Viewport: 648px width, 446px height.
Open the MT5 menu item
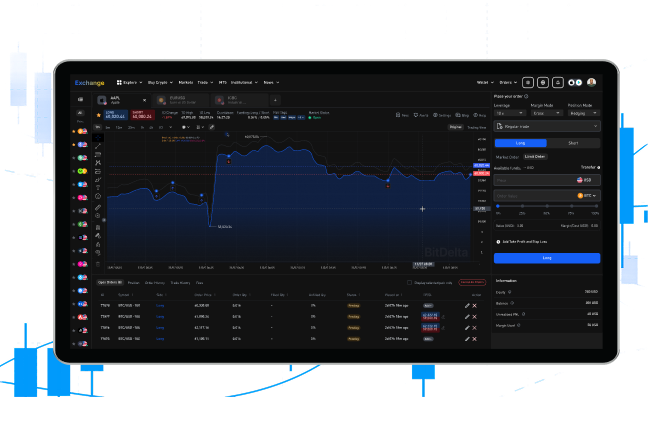pos(222,83)
